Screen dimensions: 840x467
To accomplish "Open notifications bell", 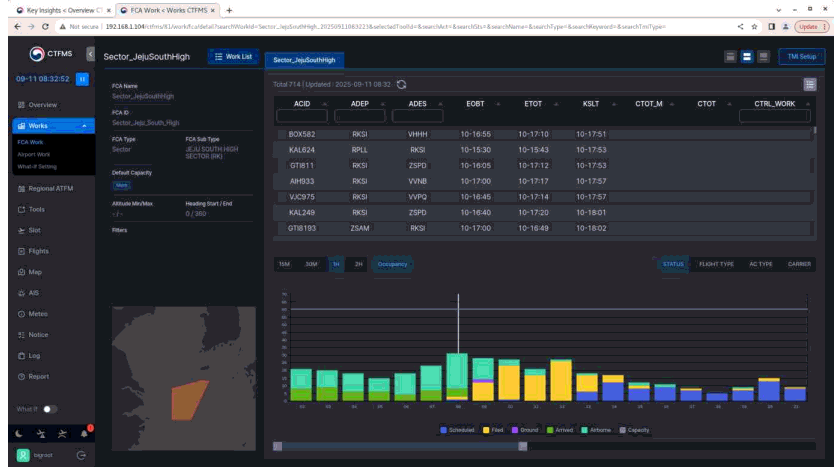I will (x=84, y=433).
